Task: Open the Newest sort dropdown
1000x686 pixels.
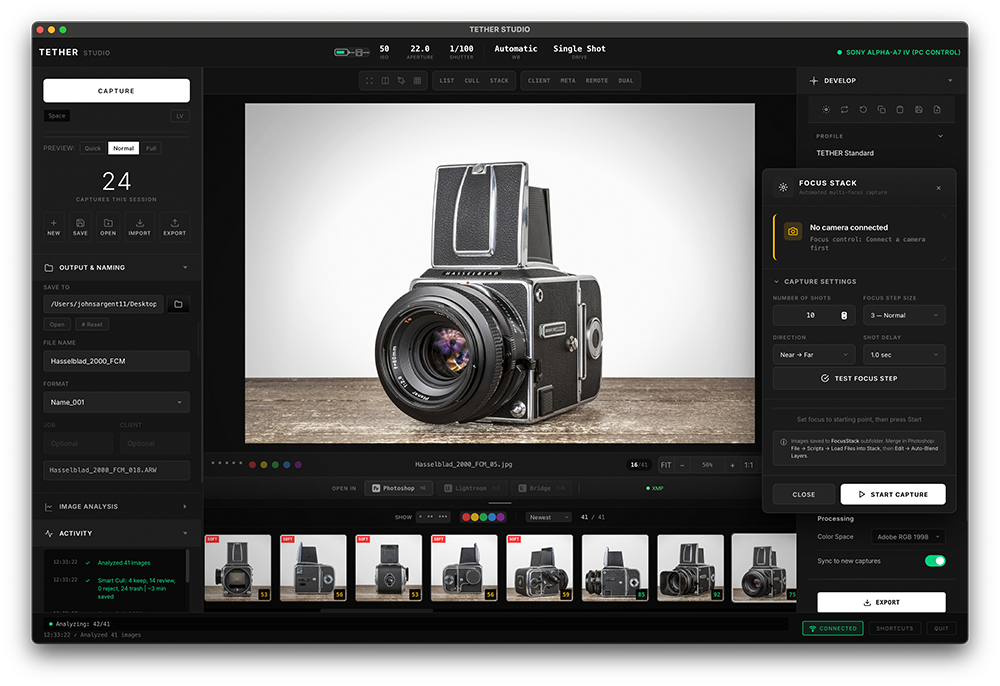Action: click(548, 518)
